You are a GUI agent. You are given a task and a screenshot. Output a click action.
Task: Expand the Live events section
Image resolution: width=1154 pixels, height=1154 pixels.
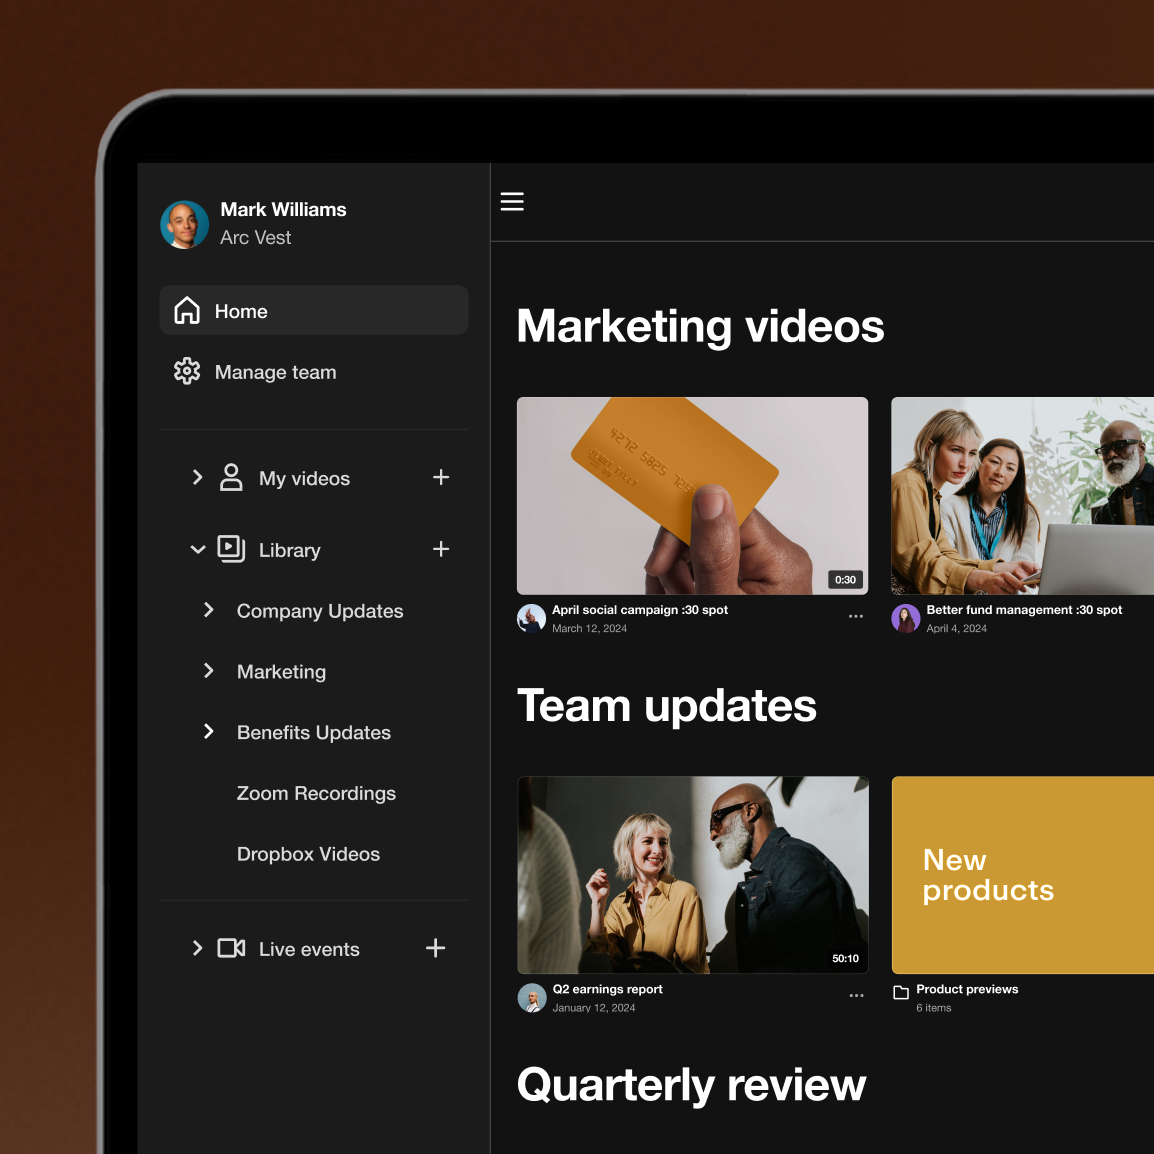tap(197, 948)
